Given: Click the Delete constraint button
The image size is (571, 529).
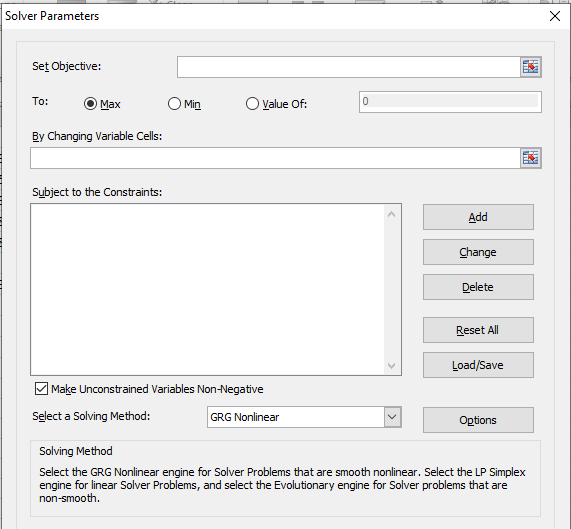Looking at the screenshot, I should pyautogui.click(x=478, y=287).
